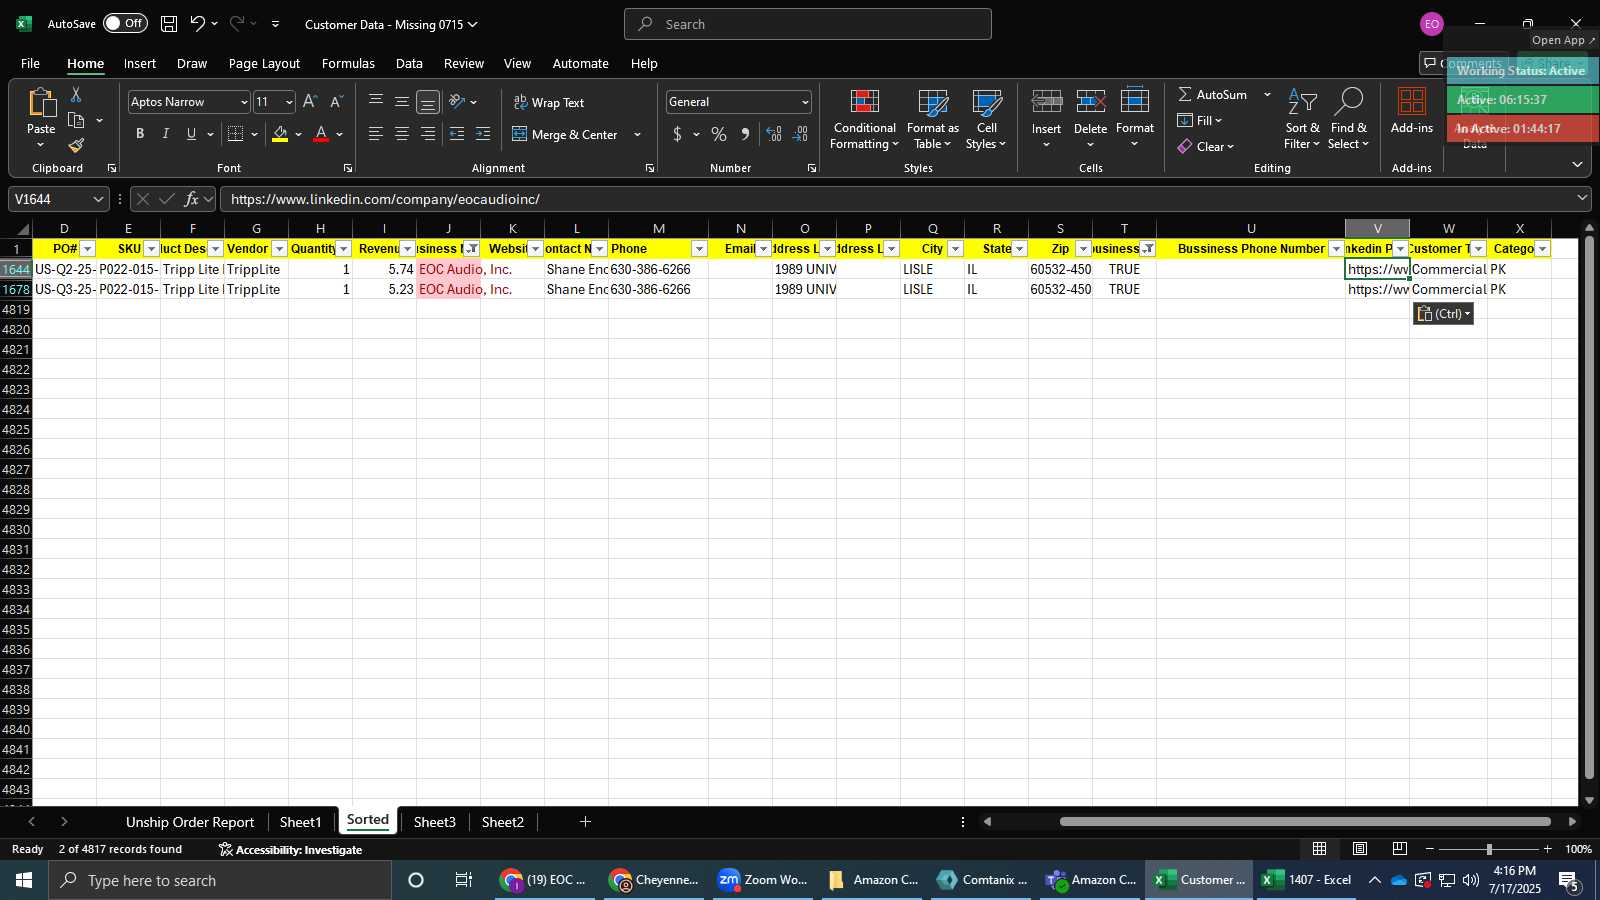Image resolution: width=1600 pixels, height=900 pixels.
Task: Click the Clear button in Editing group
Action: (x=1205, y=146)
